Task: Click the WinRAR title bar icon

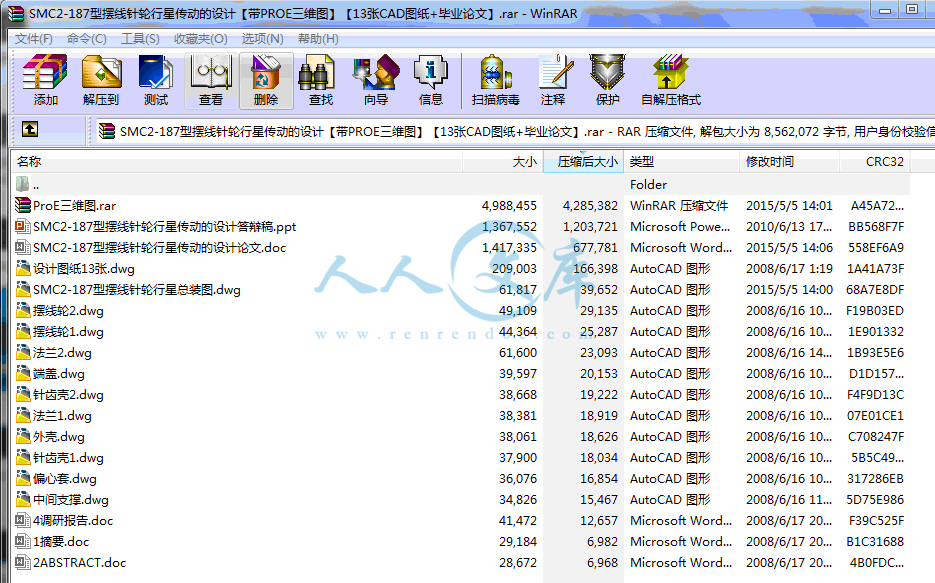Action: (16, 13)
